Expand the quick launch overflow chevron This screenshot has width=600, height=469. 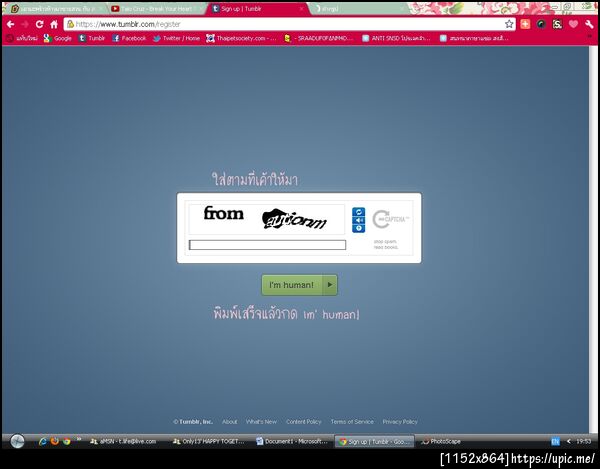[78, 439]
